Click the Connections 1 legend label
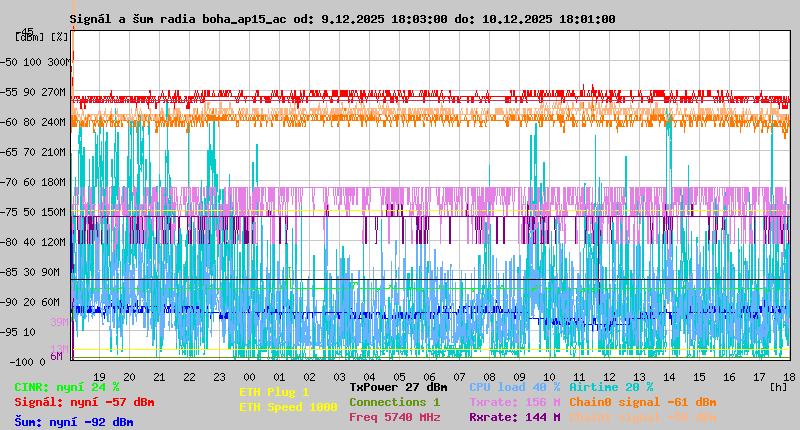The height and width of the screenshot is (430, 800). click(x=394, y=402)
